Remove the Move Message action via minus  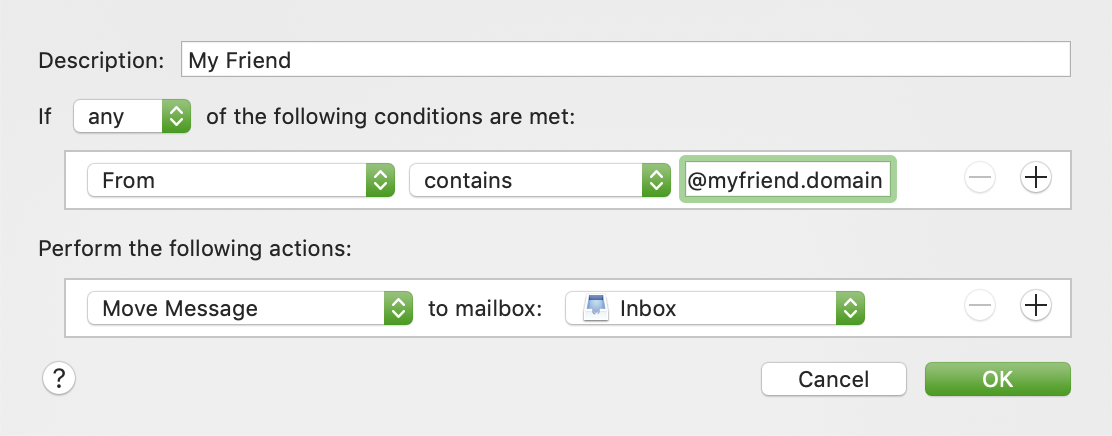click(980, 307)
